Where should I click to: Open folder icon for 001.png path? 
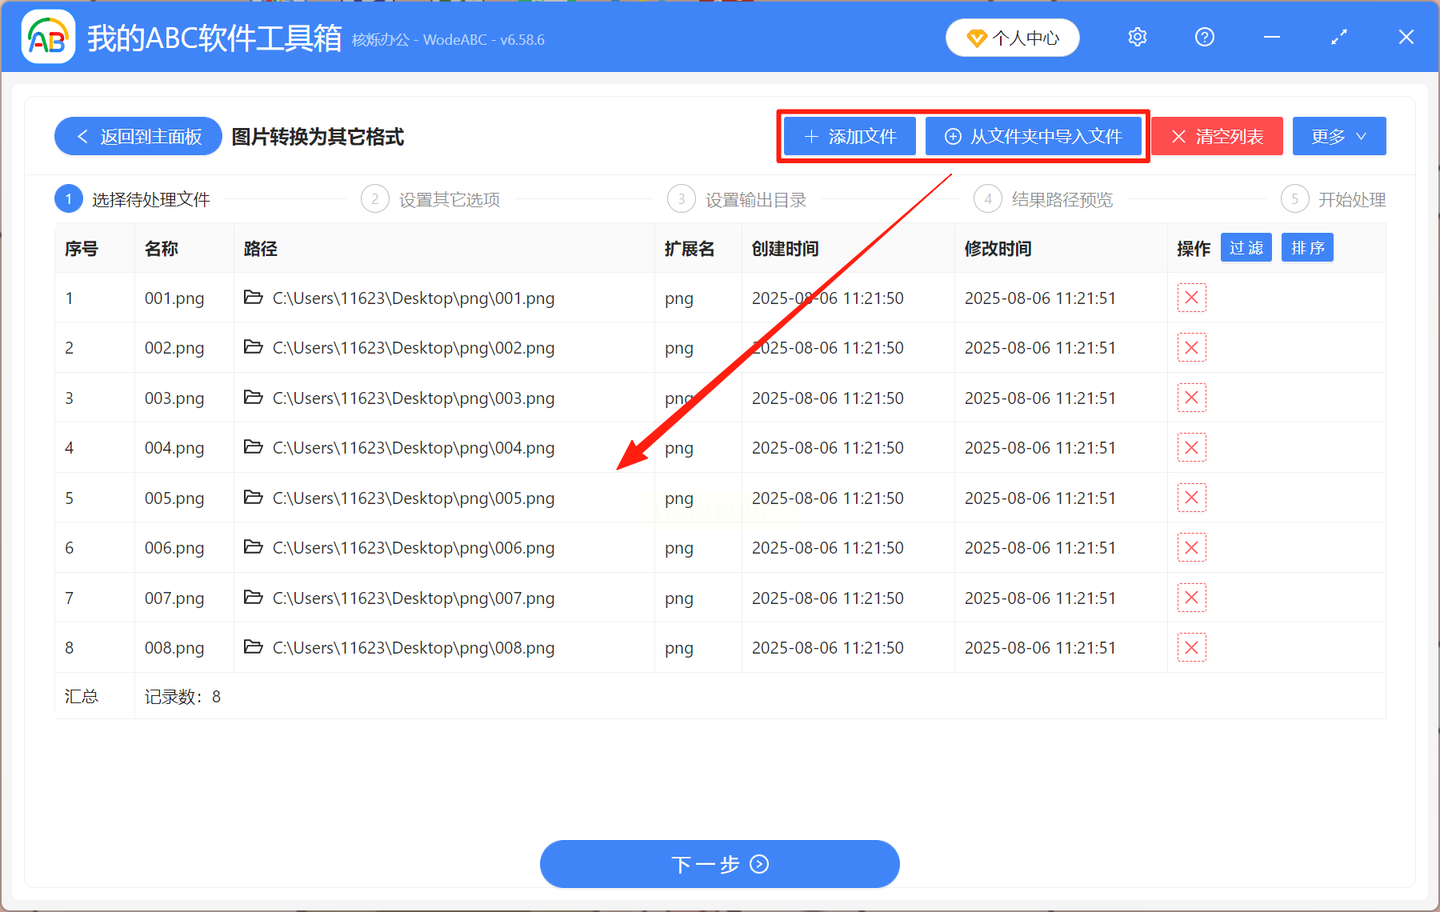[x=253, y=297]
